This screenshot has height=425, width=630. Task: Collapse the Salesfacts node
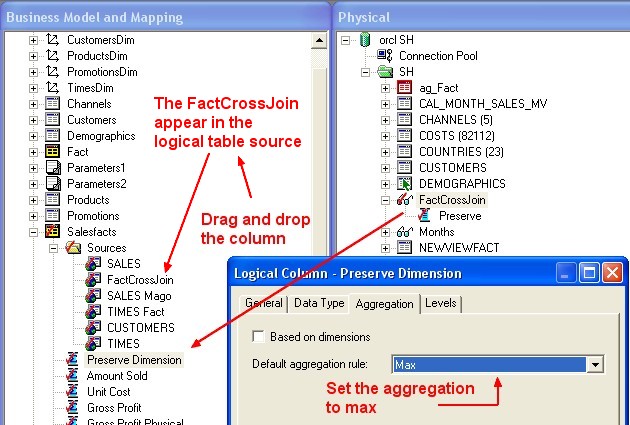coord(33,232)
